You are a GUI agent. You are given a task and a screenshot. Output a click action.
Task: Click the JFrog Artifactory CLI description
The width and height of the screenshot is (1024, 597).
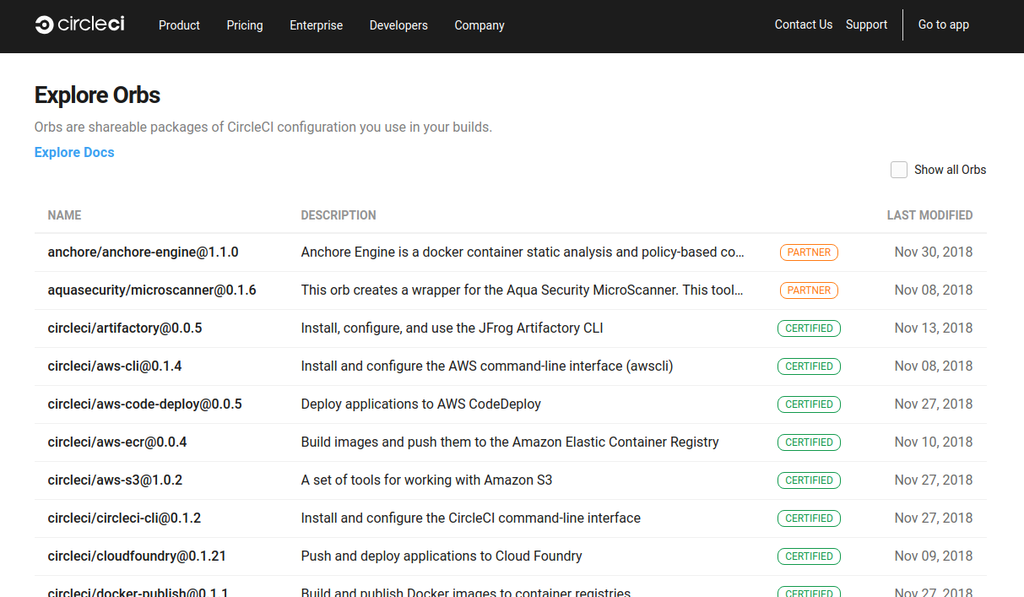point(452,328)
